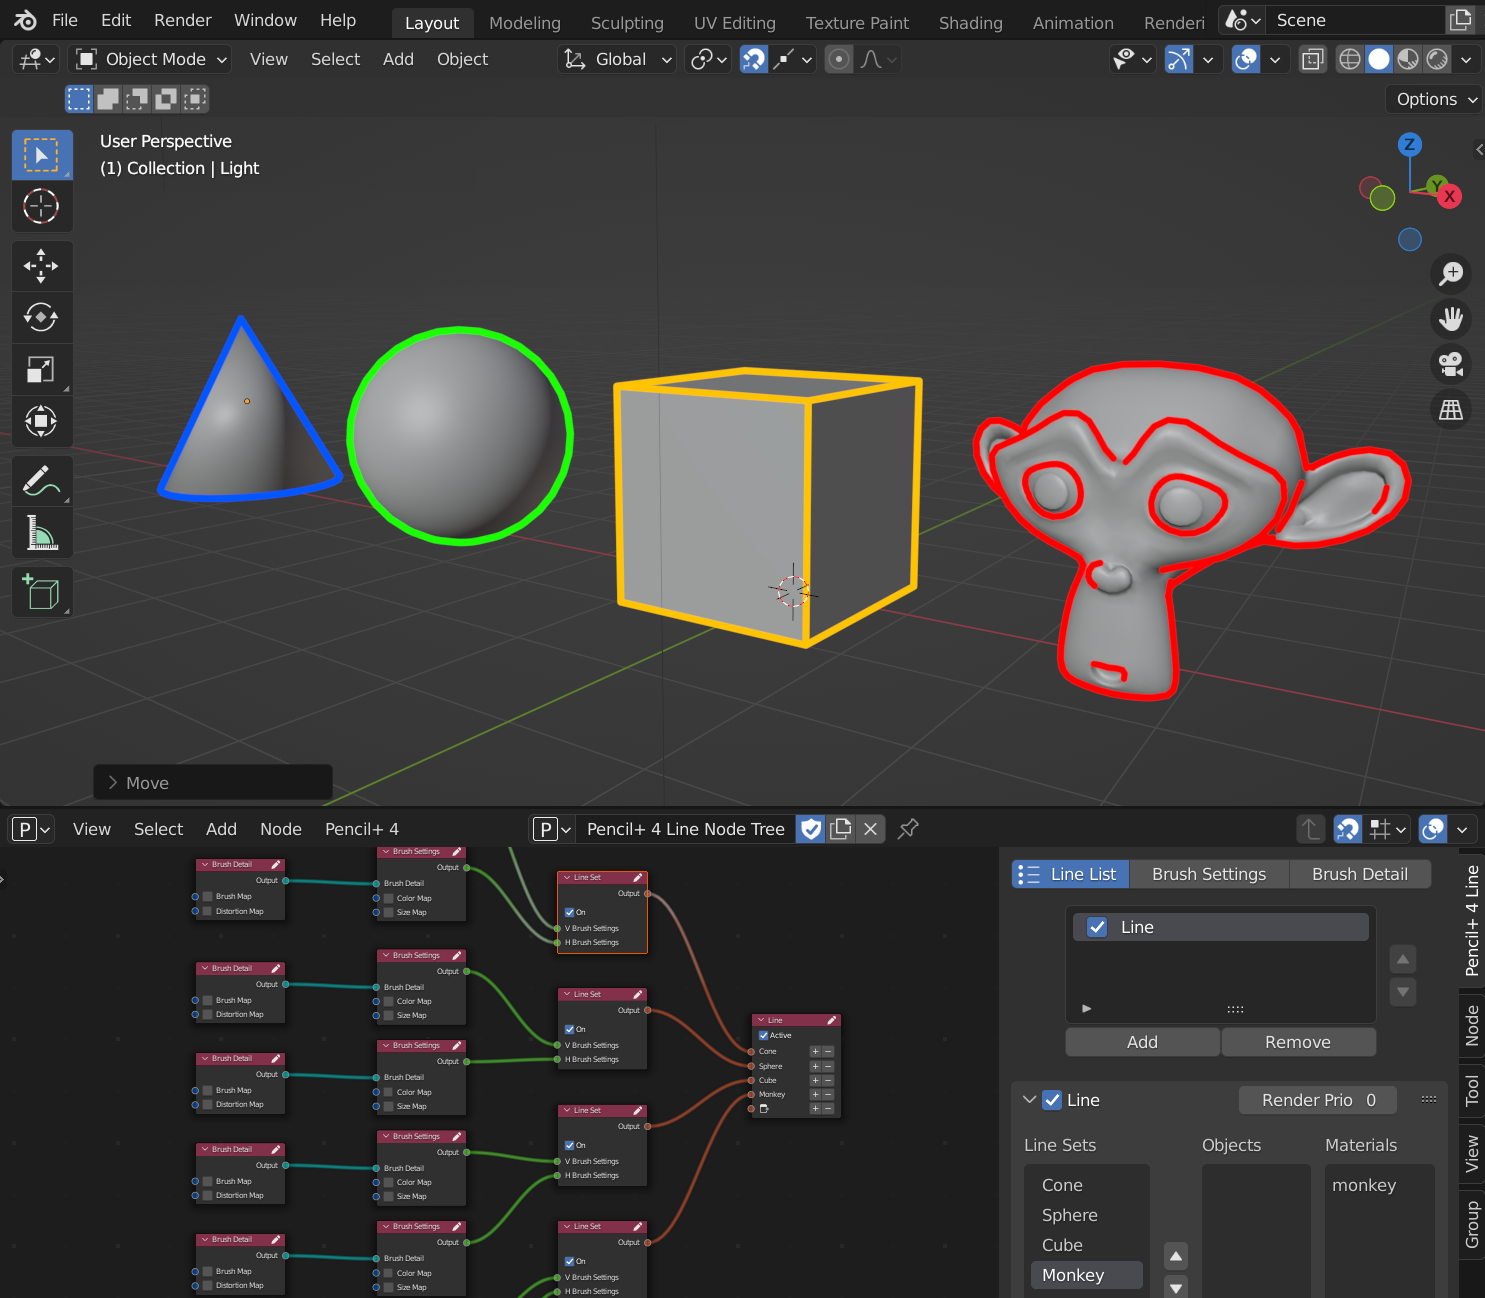Toggle the On checkbox of the top Line Set node
1485x1298 pixels.
pos(569,912)
